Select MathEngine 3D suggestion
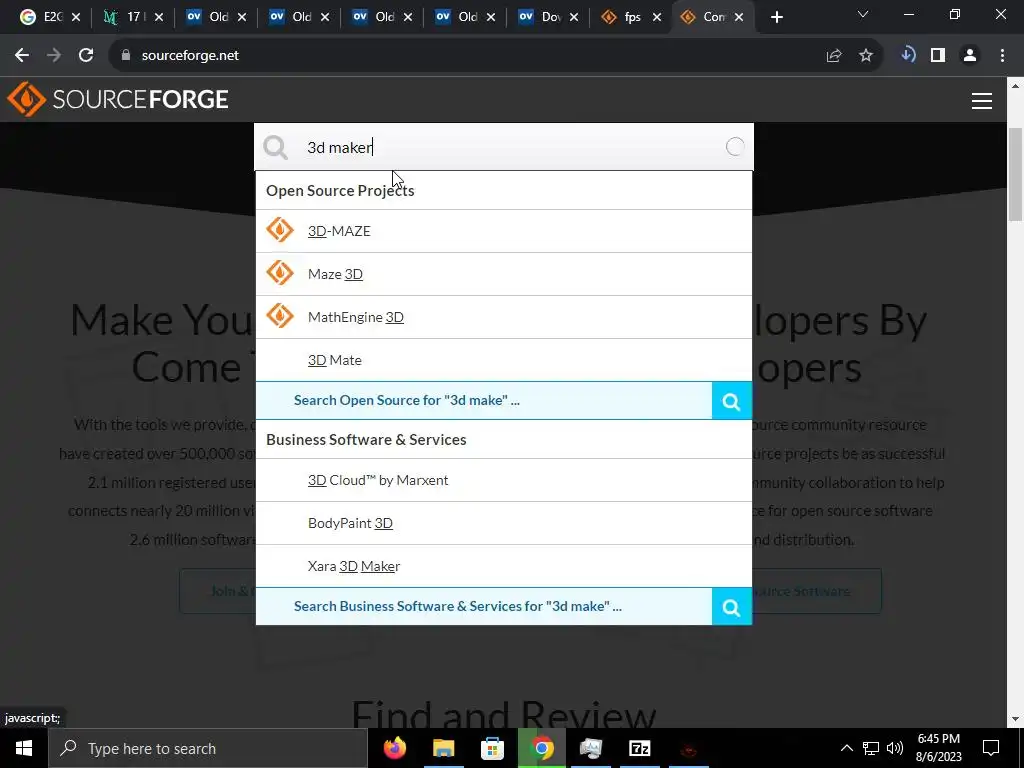 [x=504, y=317]
